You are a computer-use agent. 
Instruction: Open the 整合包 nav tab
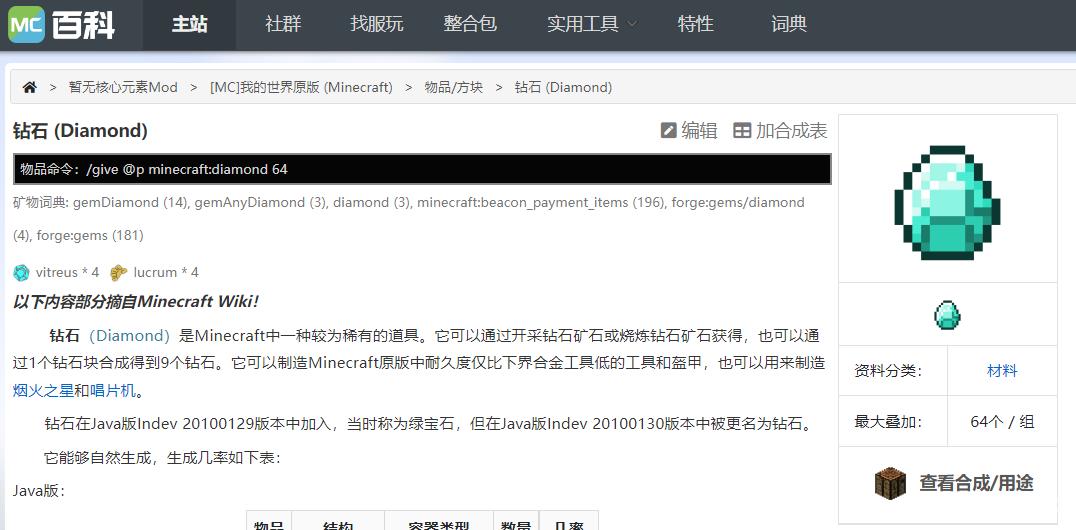tap(470, 25)
